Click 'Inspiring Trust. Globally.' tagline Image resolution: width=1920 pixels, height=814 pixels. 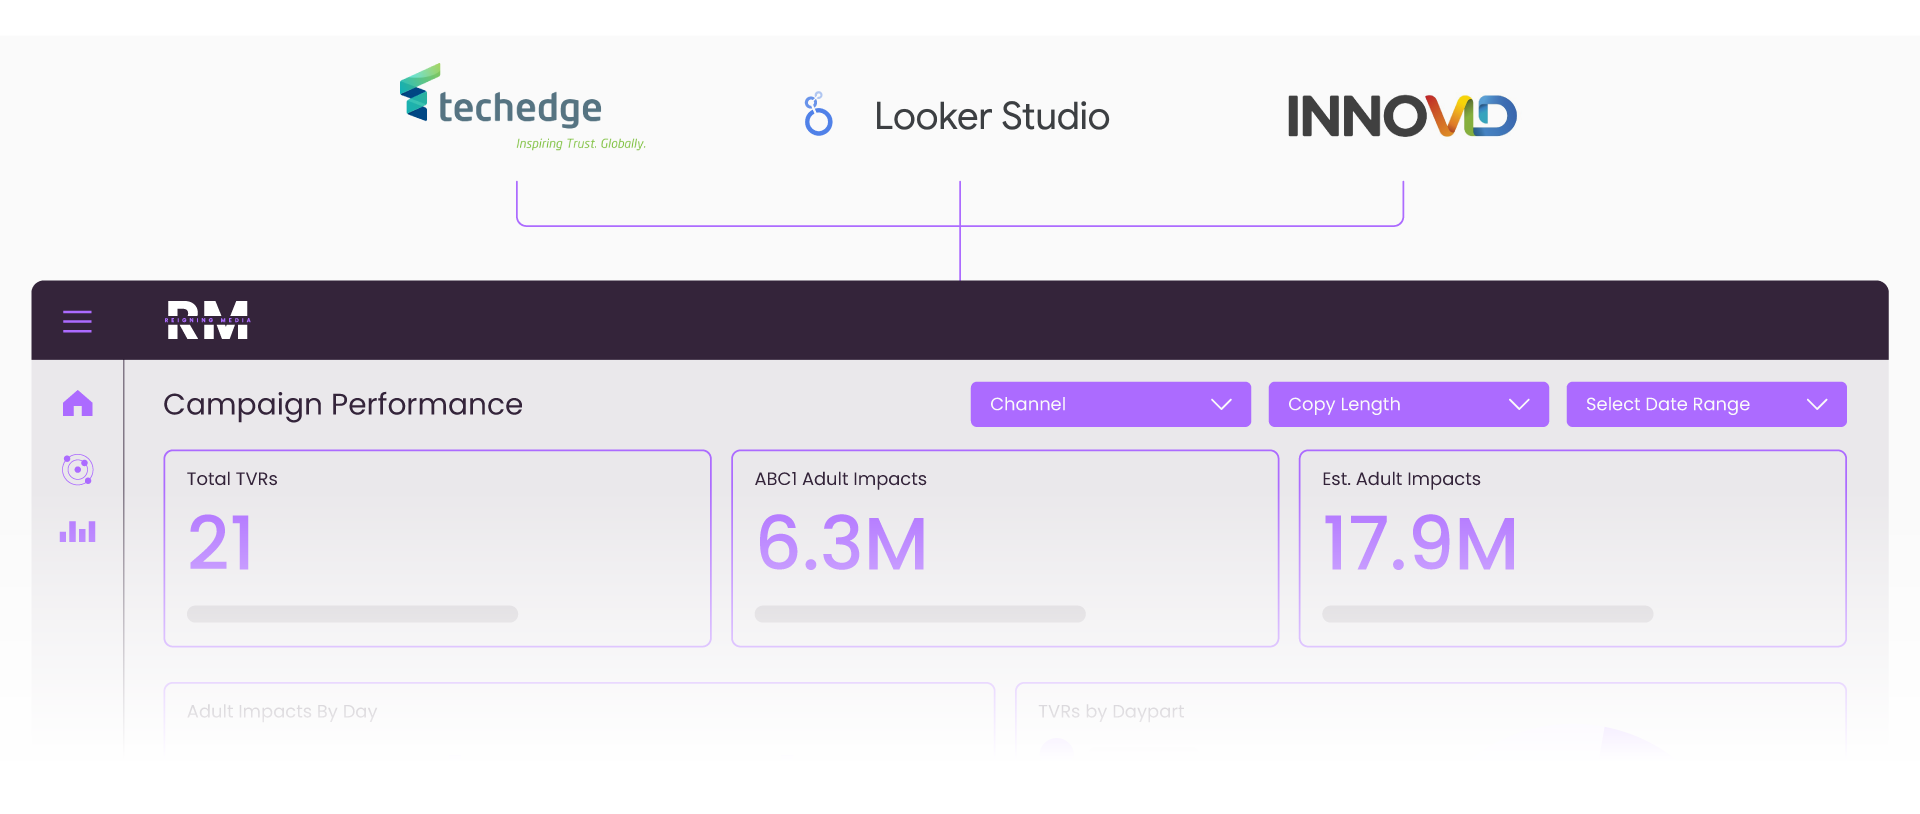tap(581, 144)
